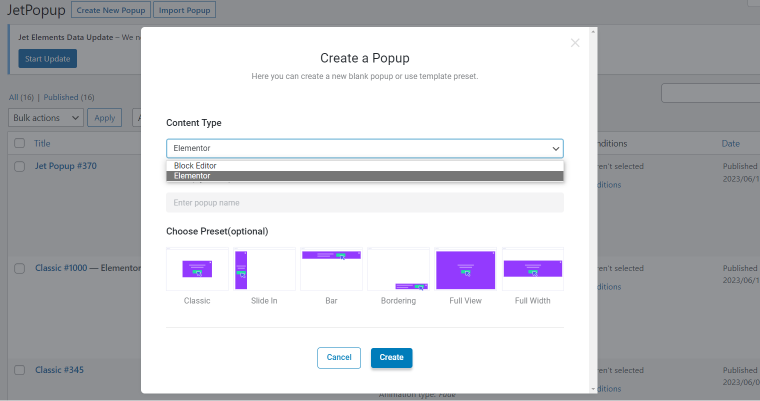This screenshot has width=760, height=401.
Task: Sort popups by Title column
Action: tap(42, 144)
